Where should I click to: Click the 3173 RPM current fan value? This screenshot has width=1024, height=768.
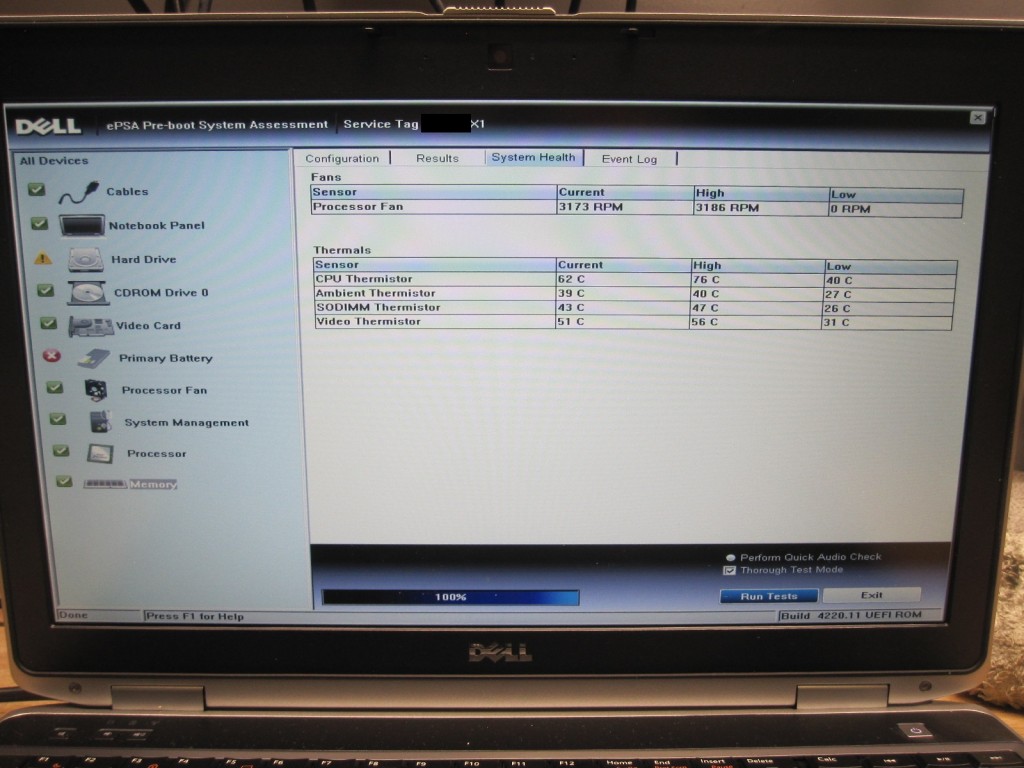pos(591,207)
